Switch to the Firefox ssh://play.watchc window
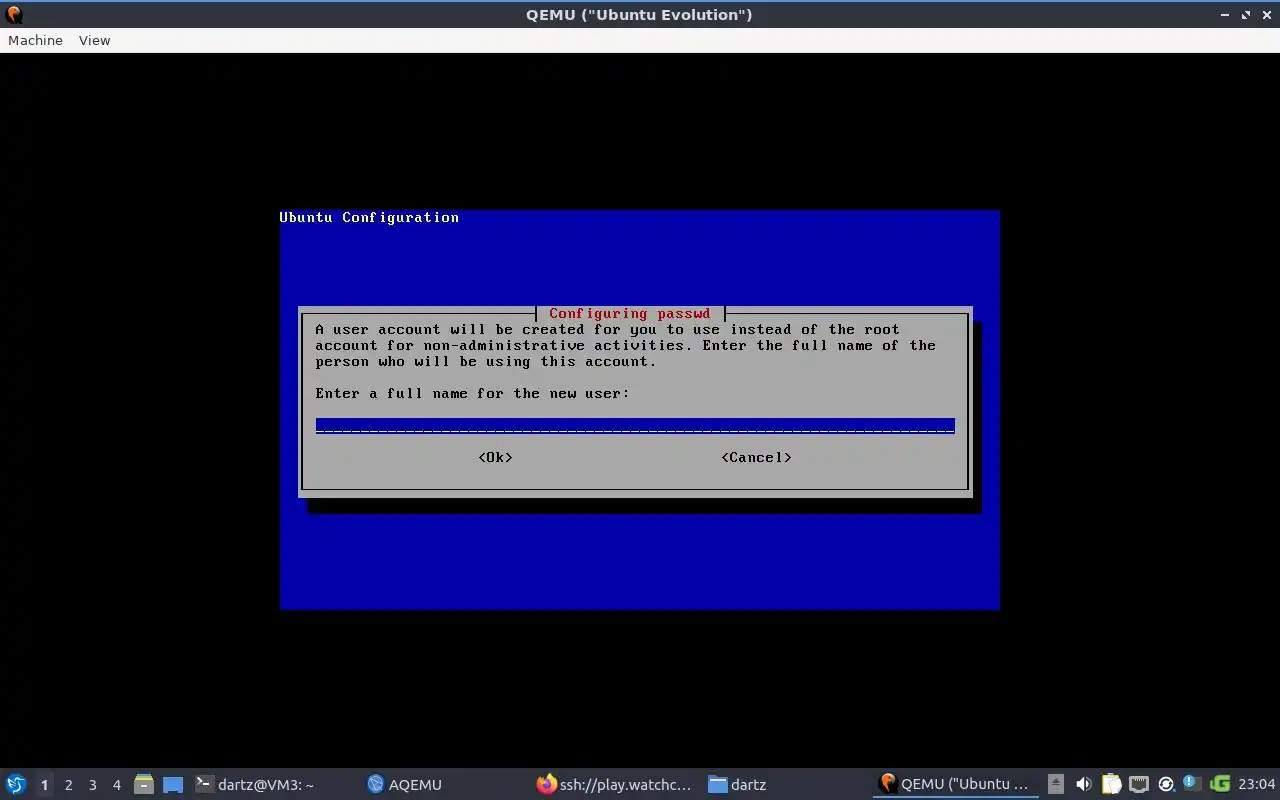This screenshot has width=1280, height=800. (616, 784)
